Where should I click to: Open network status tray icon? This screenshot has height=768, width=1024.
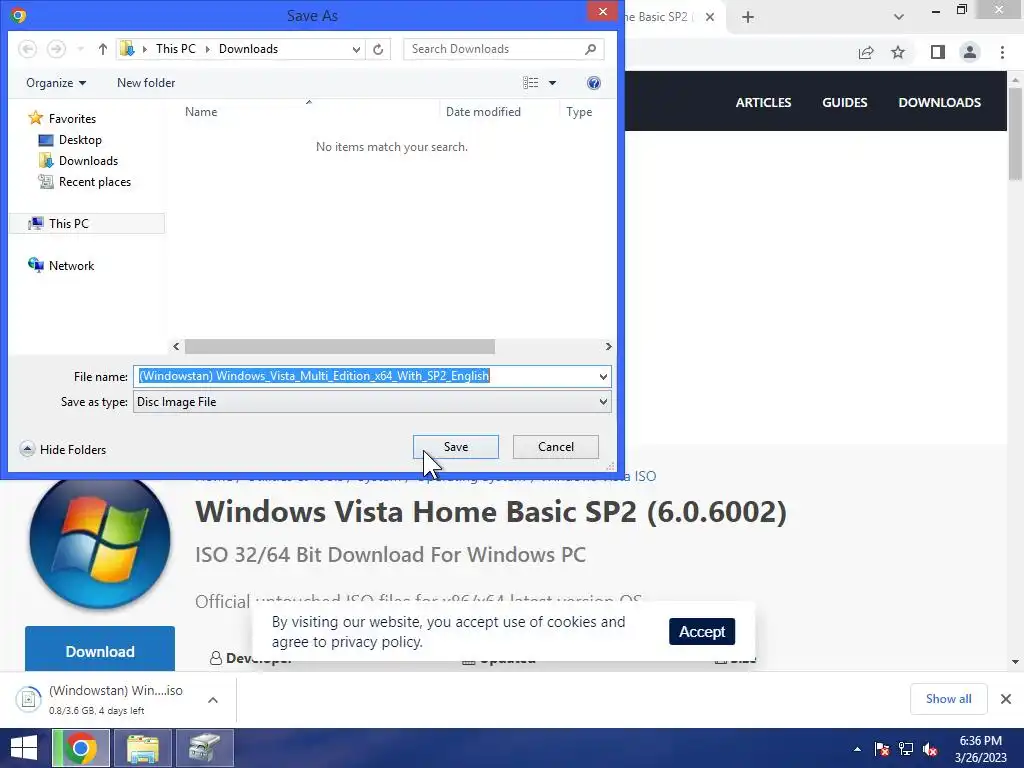(906, 749)
